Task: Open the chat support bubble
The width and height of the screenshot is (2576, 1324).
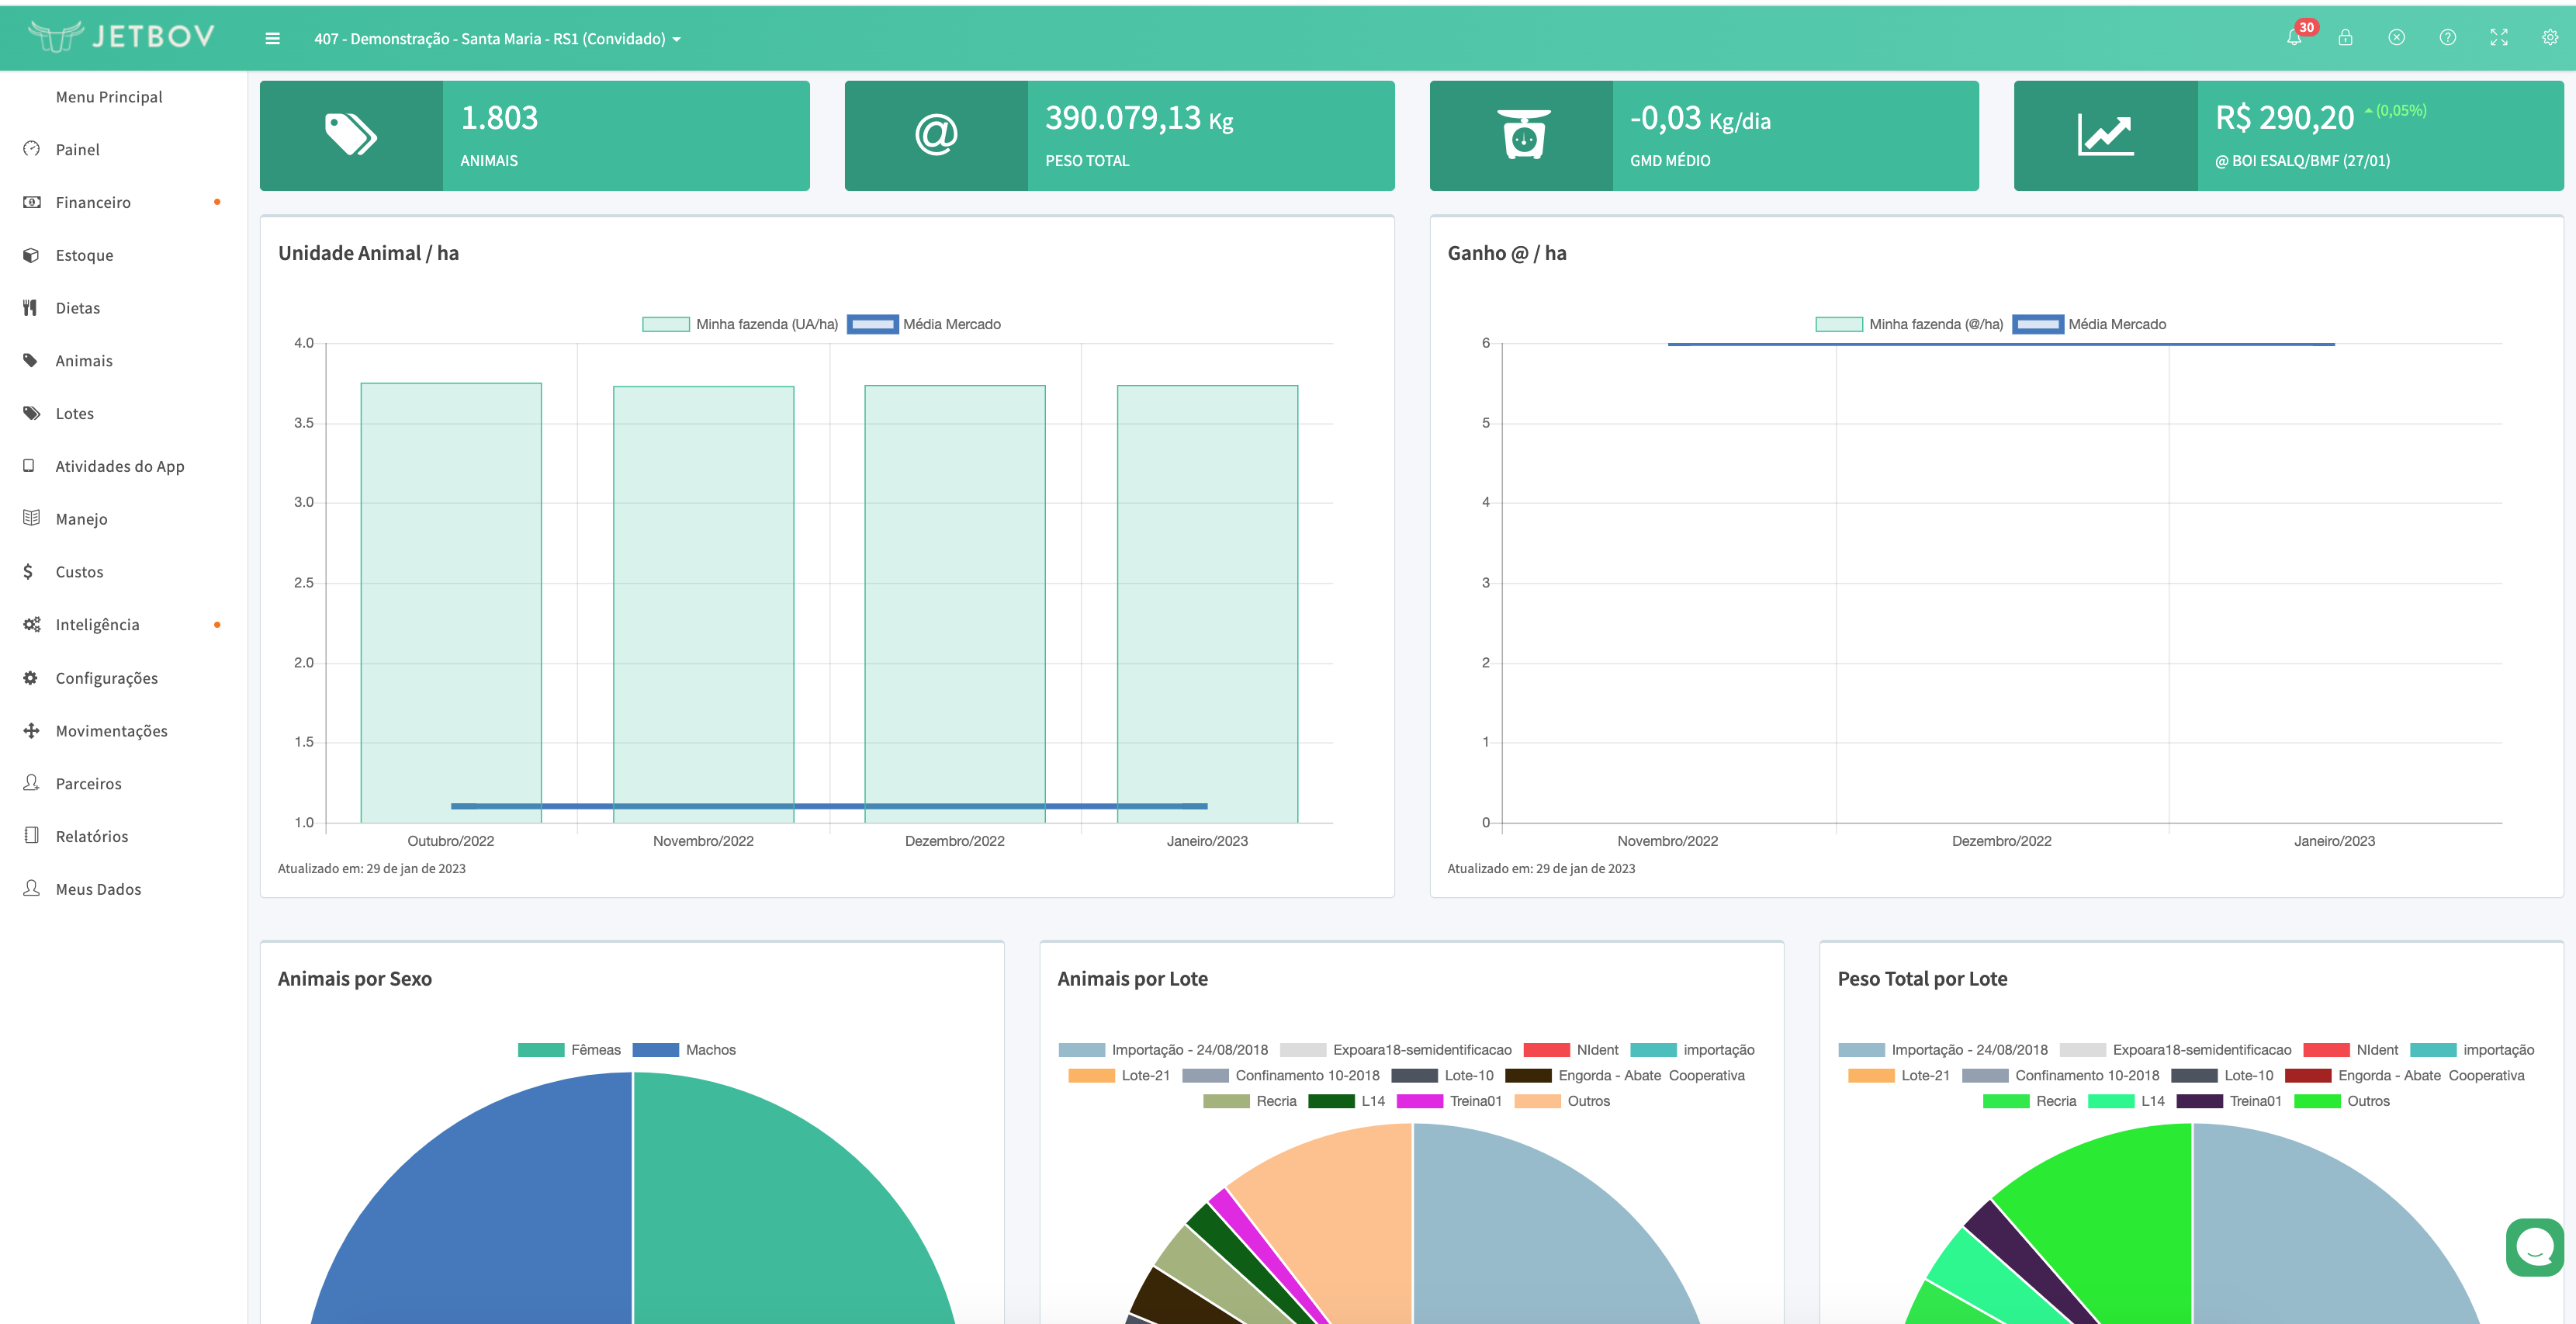Action: (x=2535, y=1247)
